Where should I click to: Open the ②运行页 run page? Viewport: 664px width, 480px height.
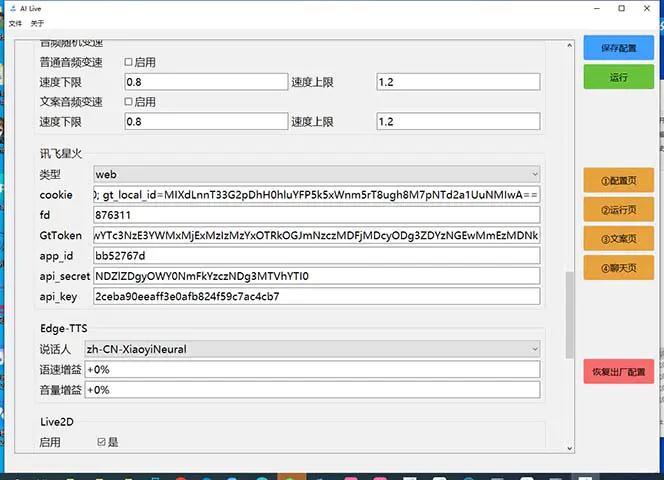point(618,210)
